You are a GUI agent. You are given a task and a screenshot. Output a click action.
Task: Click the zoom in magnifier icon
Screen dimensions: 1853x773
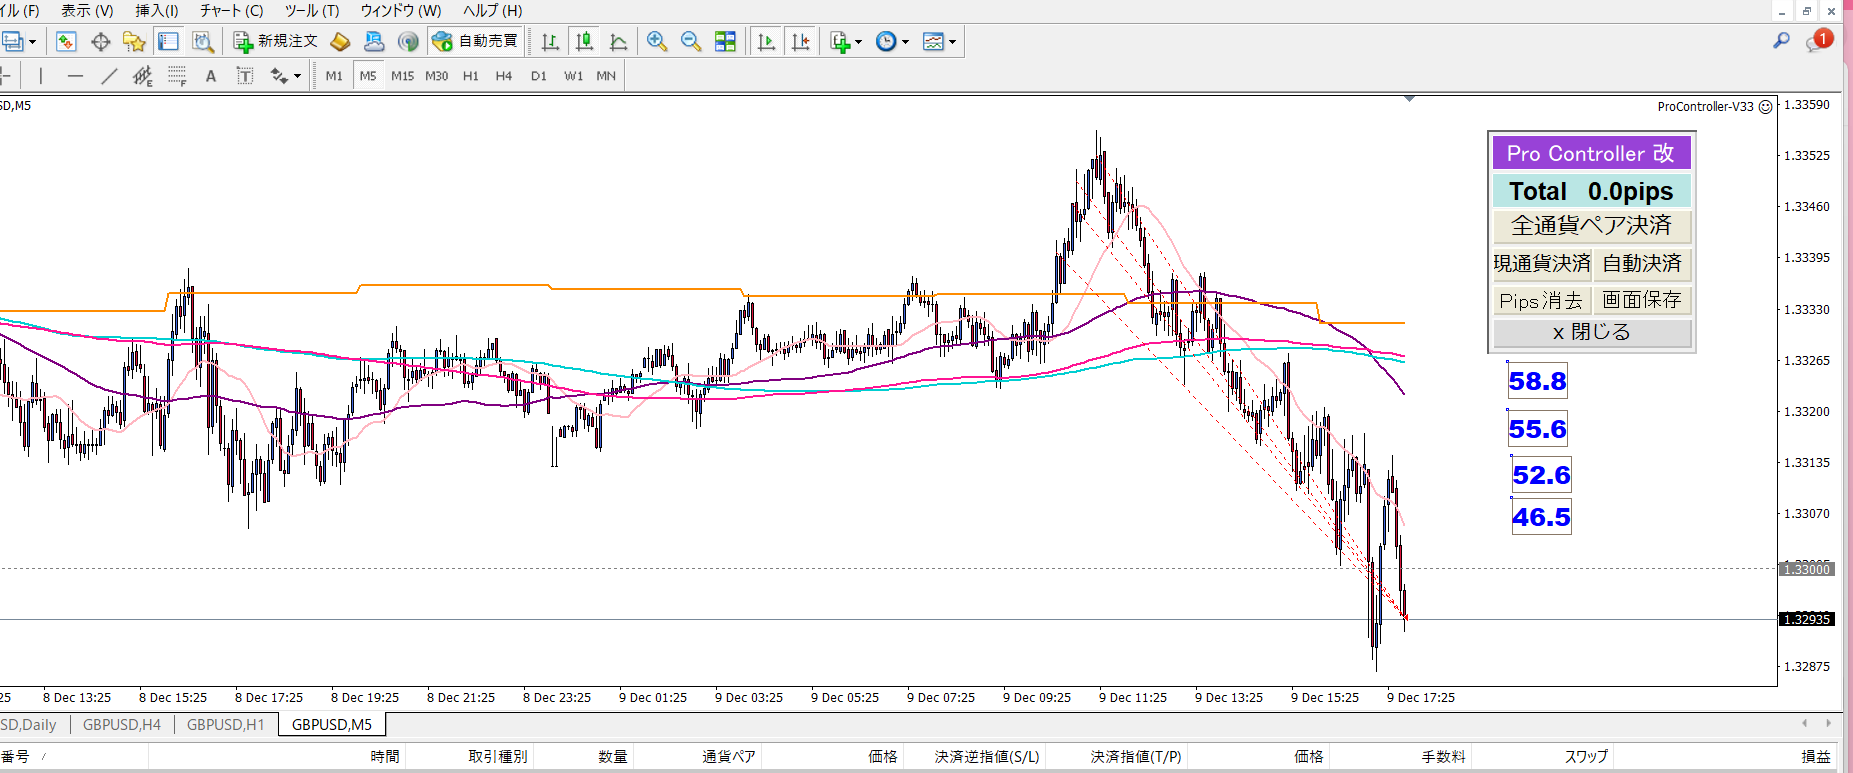coord(657,41)
